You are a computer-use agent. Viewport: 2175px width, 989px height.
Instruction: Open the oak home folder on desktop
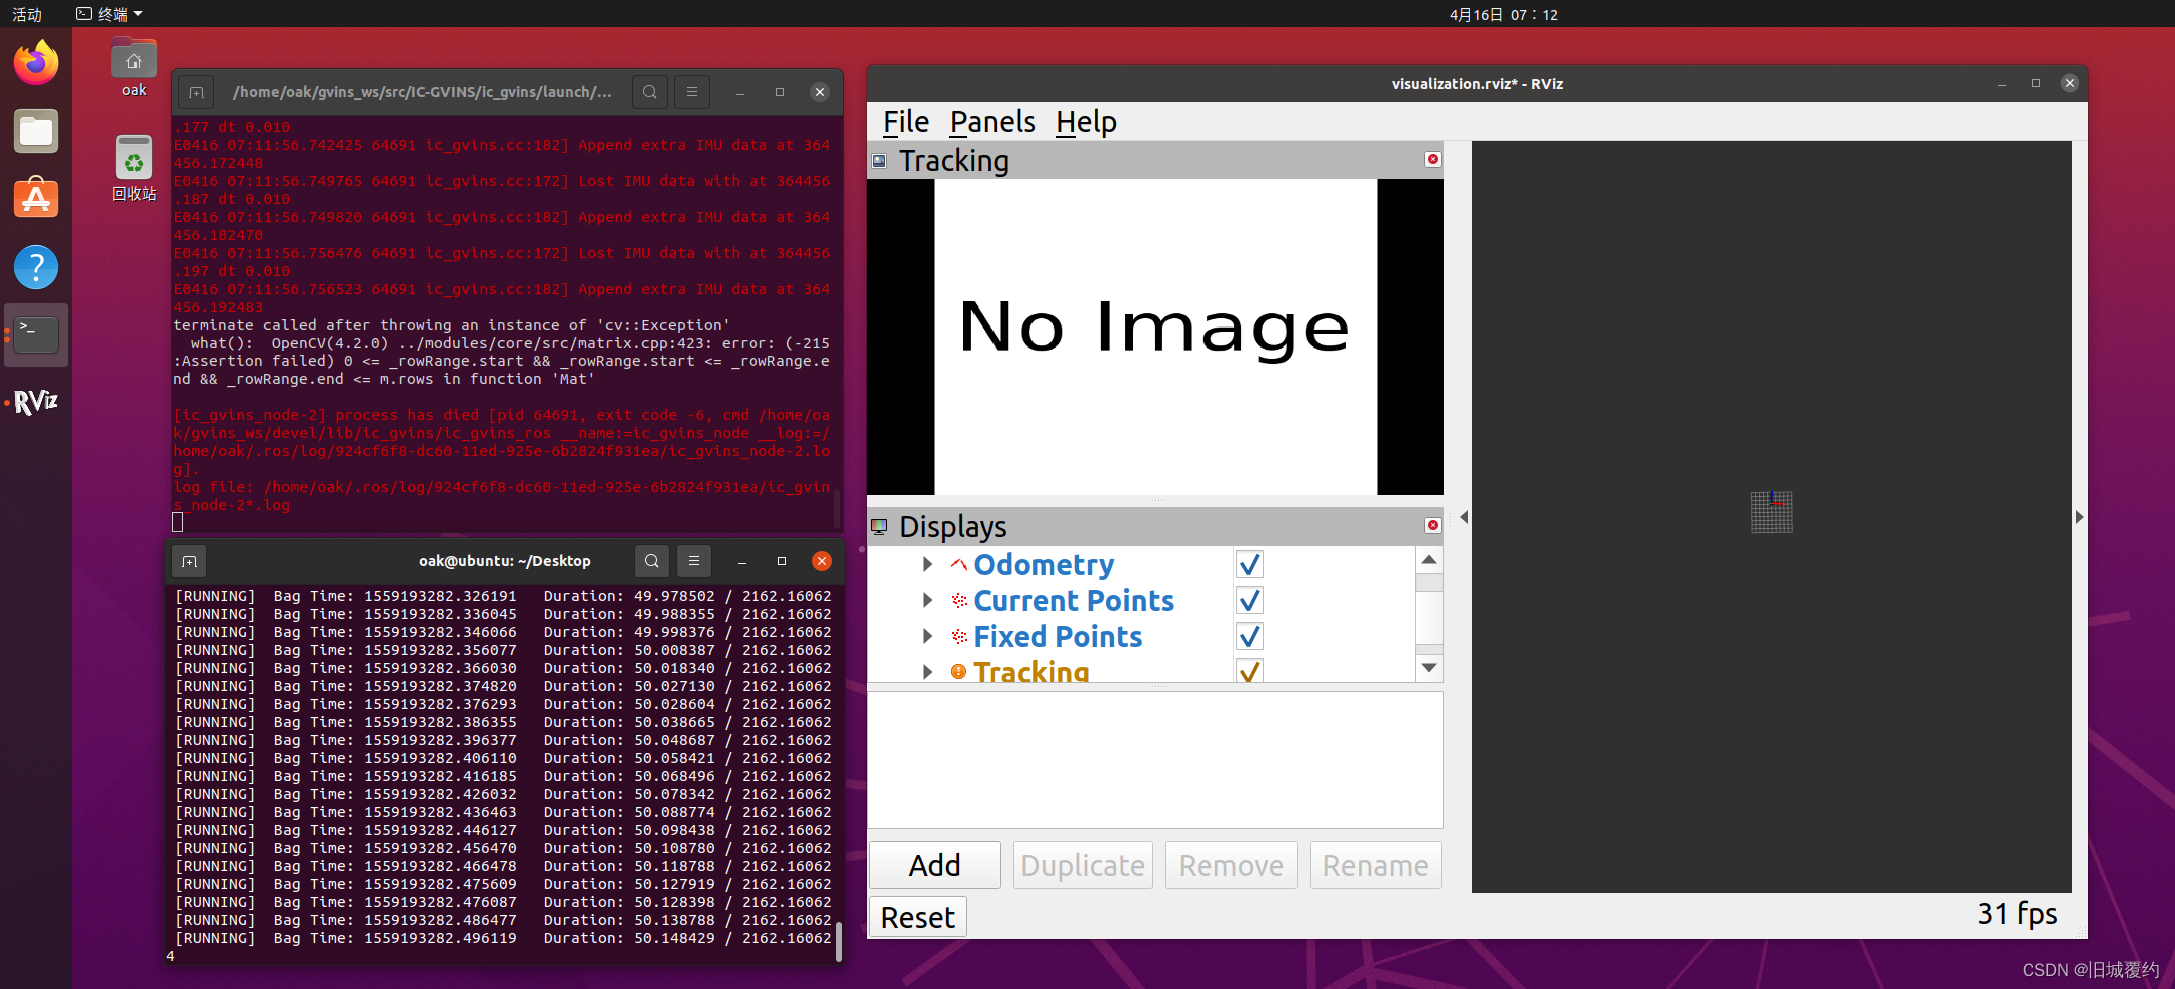click(x=134, y=67)
